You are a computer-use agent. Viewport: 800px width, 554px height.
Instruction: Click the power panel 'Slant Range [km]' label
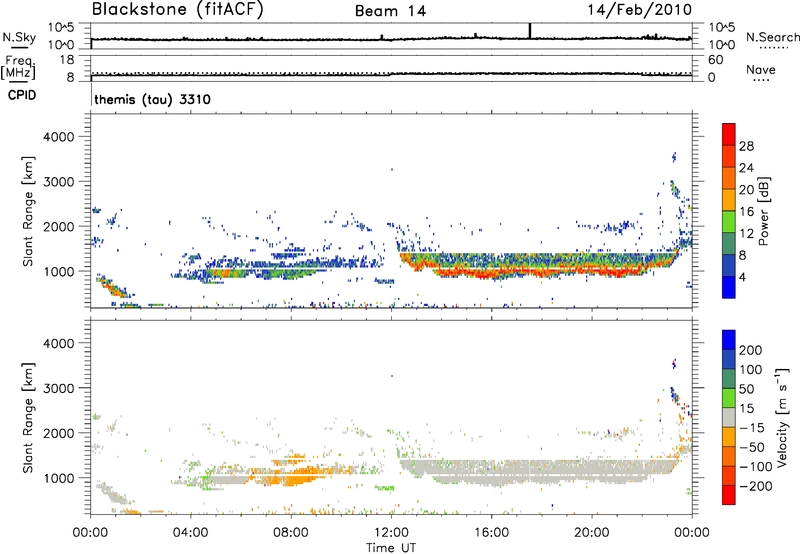(x=28, y=211)
